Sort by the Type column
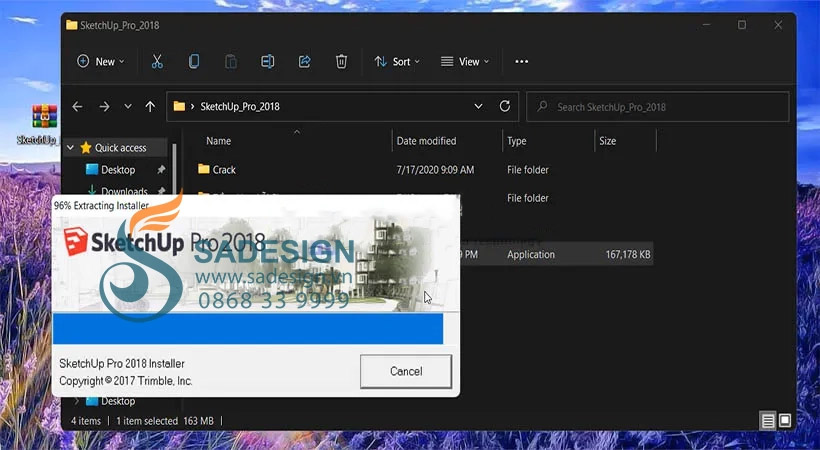The width and height of the screenshot is (820, 450). [x=517, y=141]
